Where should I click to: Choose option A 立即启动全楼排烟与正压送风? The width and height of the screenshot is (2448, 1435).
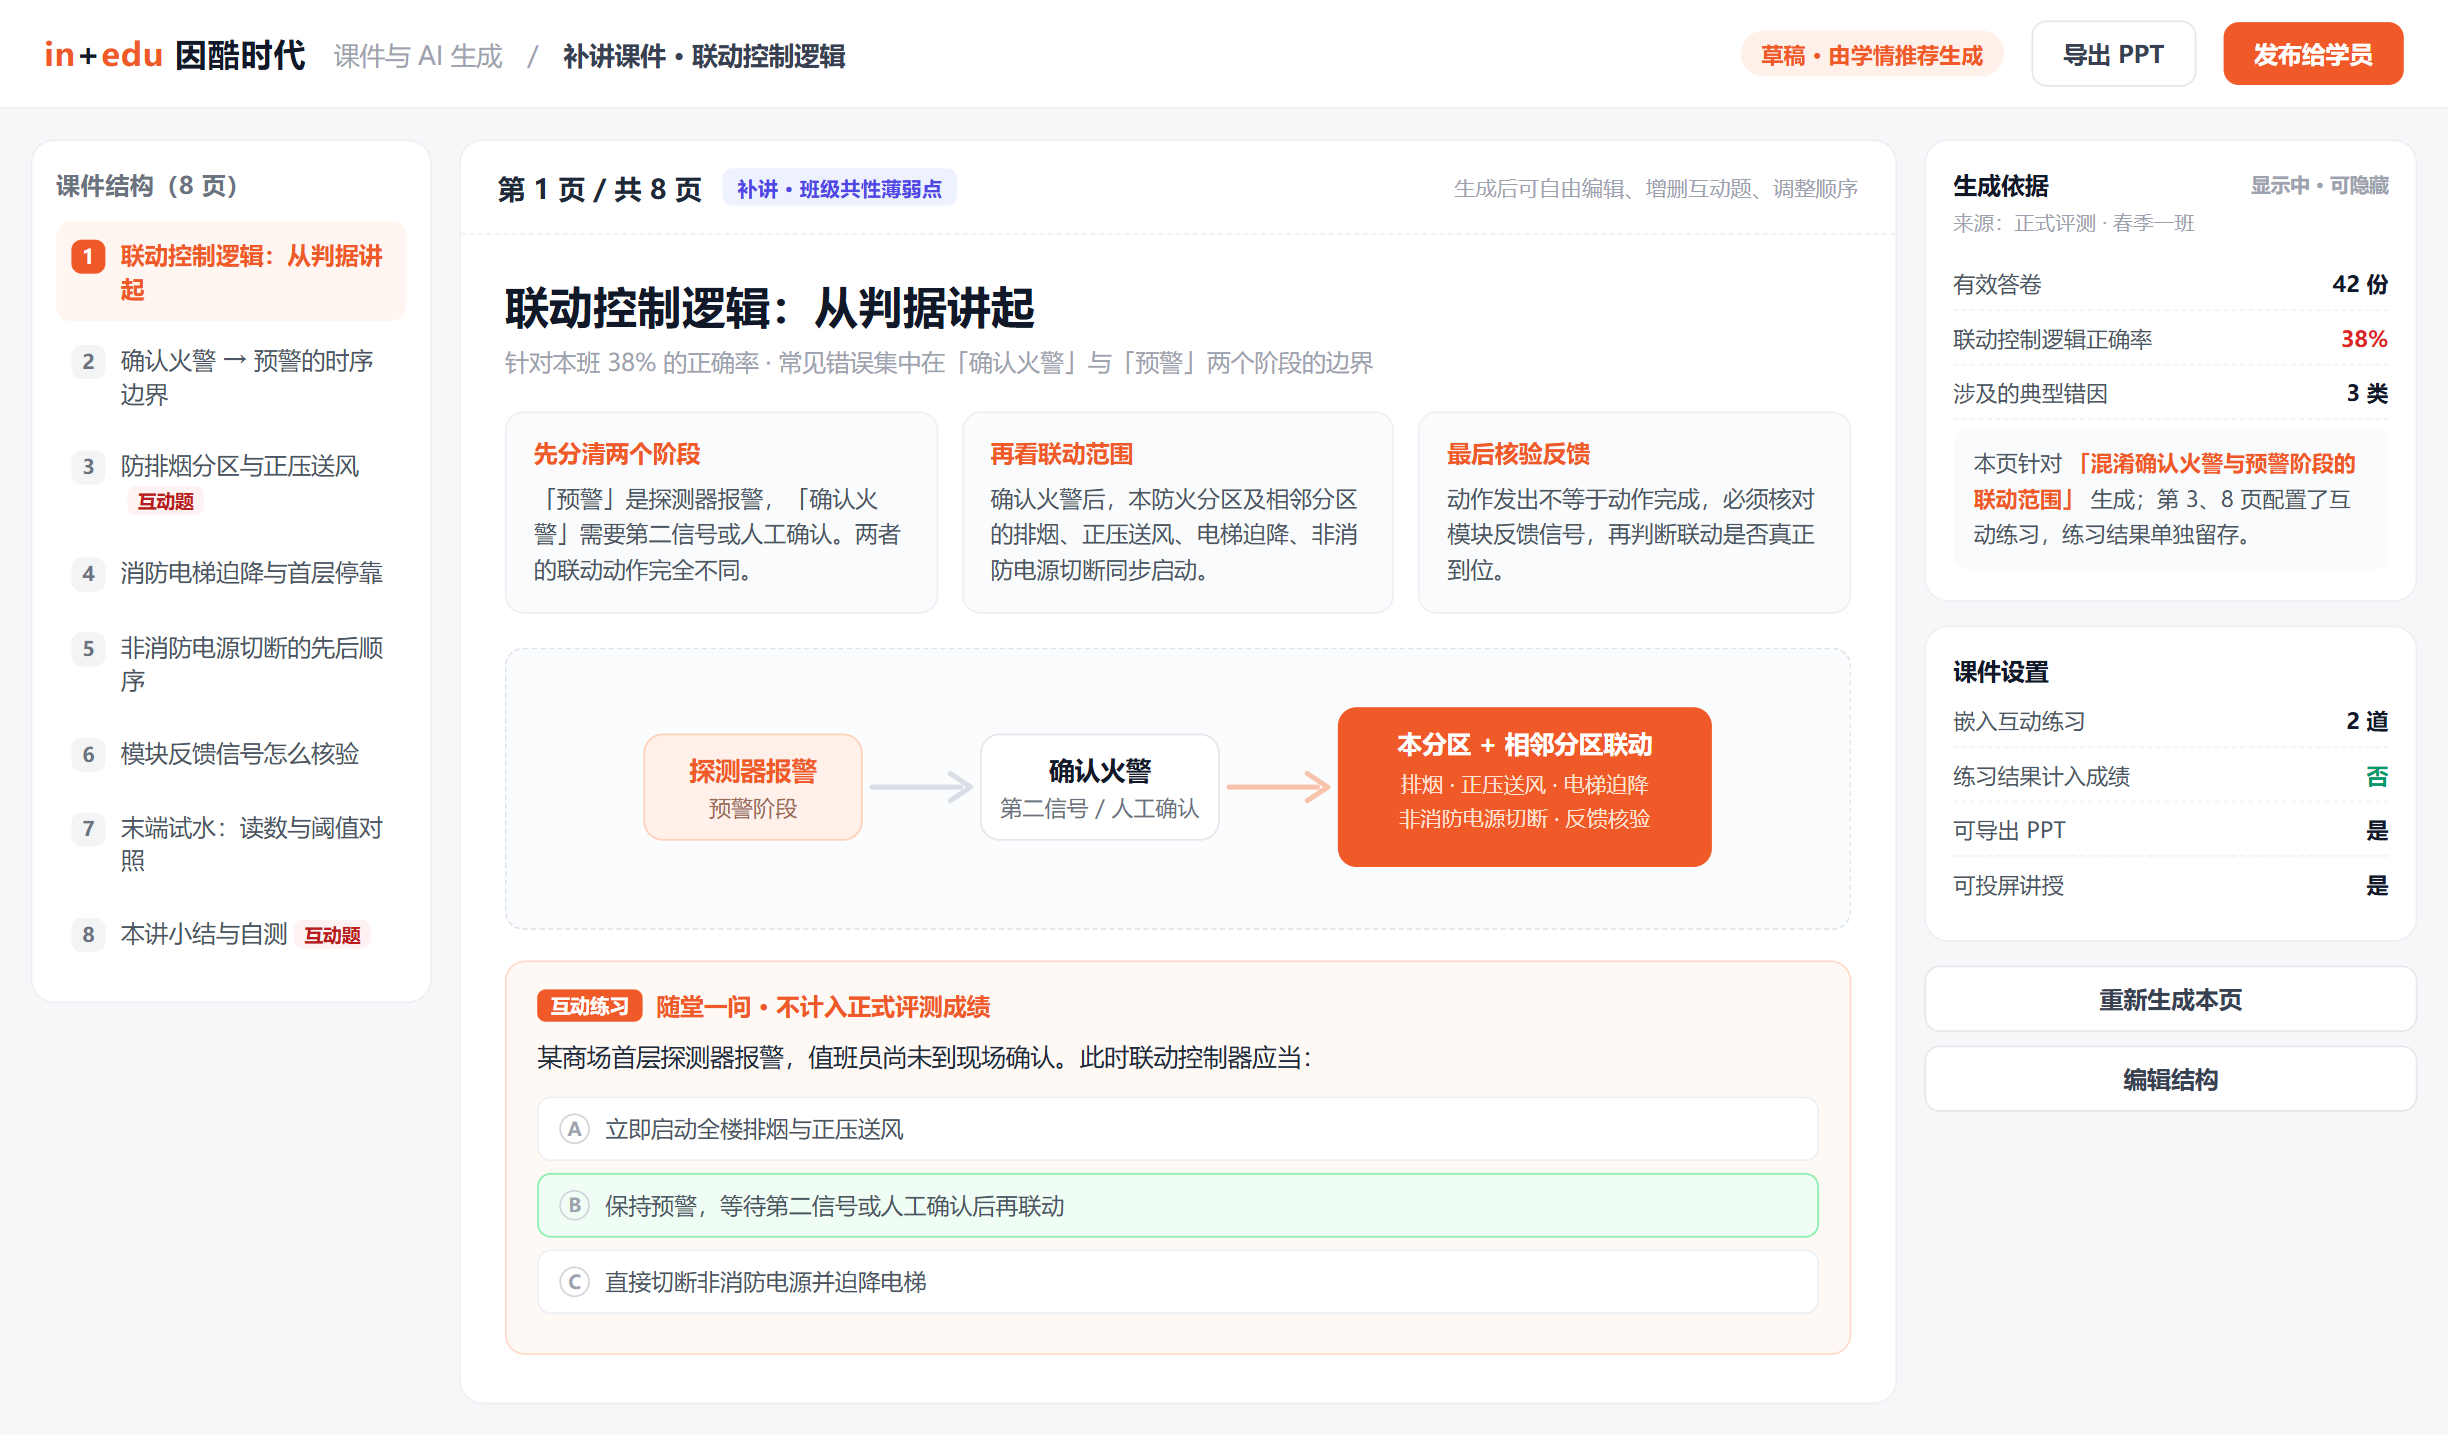tap(1177, 1129)
